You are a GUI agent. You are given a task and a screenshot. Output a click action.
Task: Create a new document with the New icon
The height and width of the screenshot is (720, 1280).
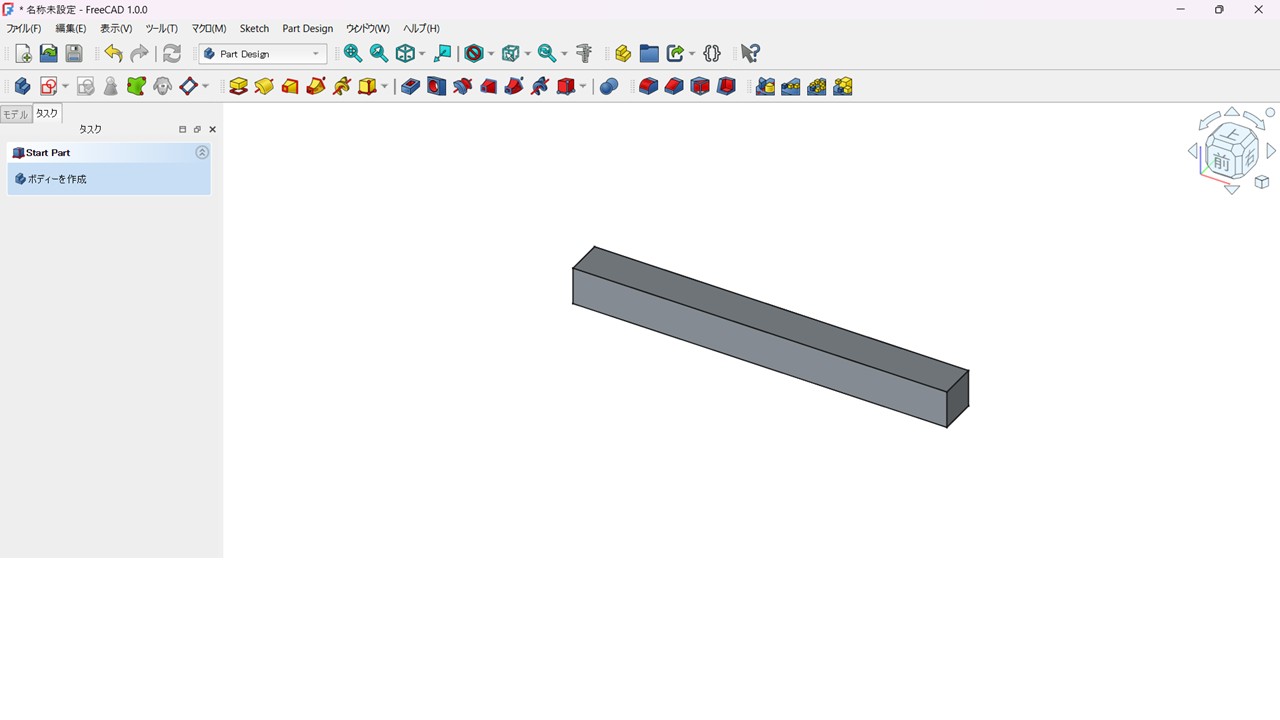coord(23,54)
